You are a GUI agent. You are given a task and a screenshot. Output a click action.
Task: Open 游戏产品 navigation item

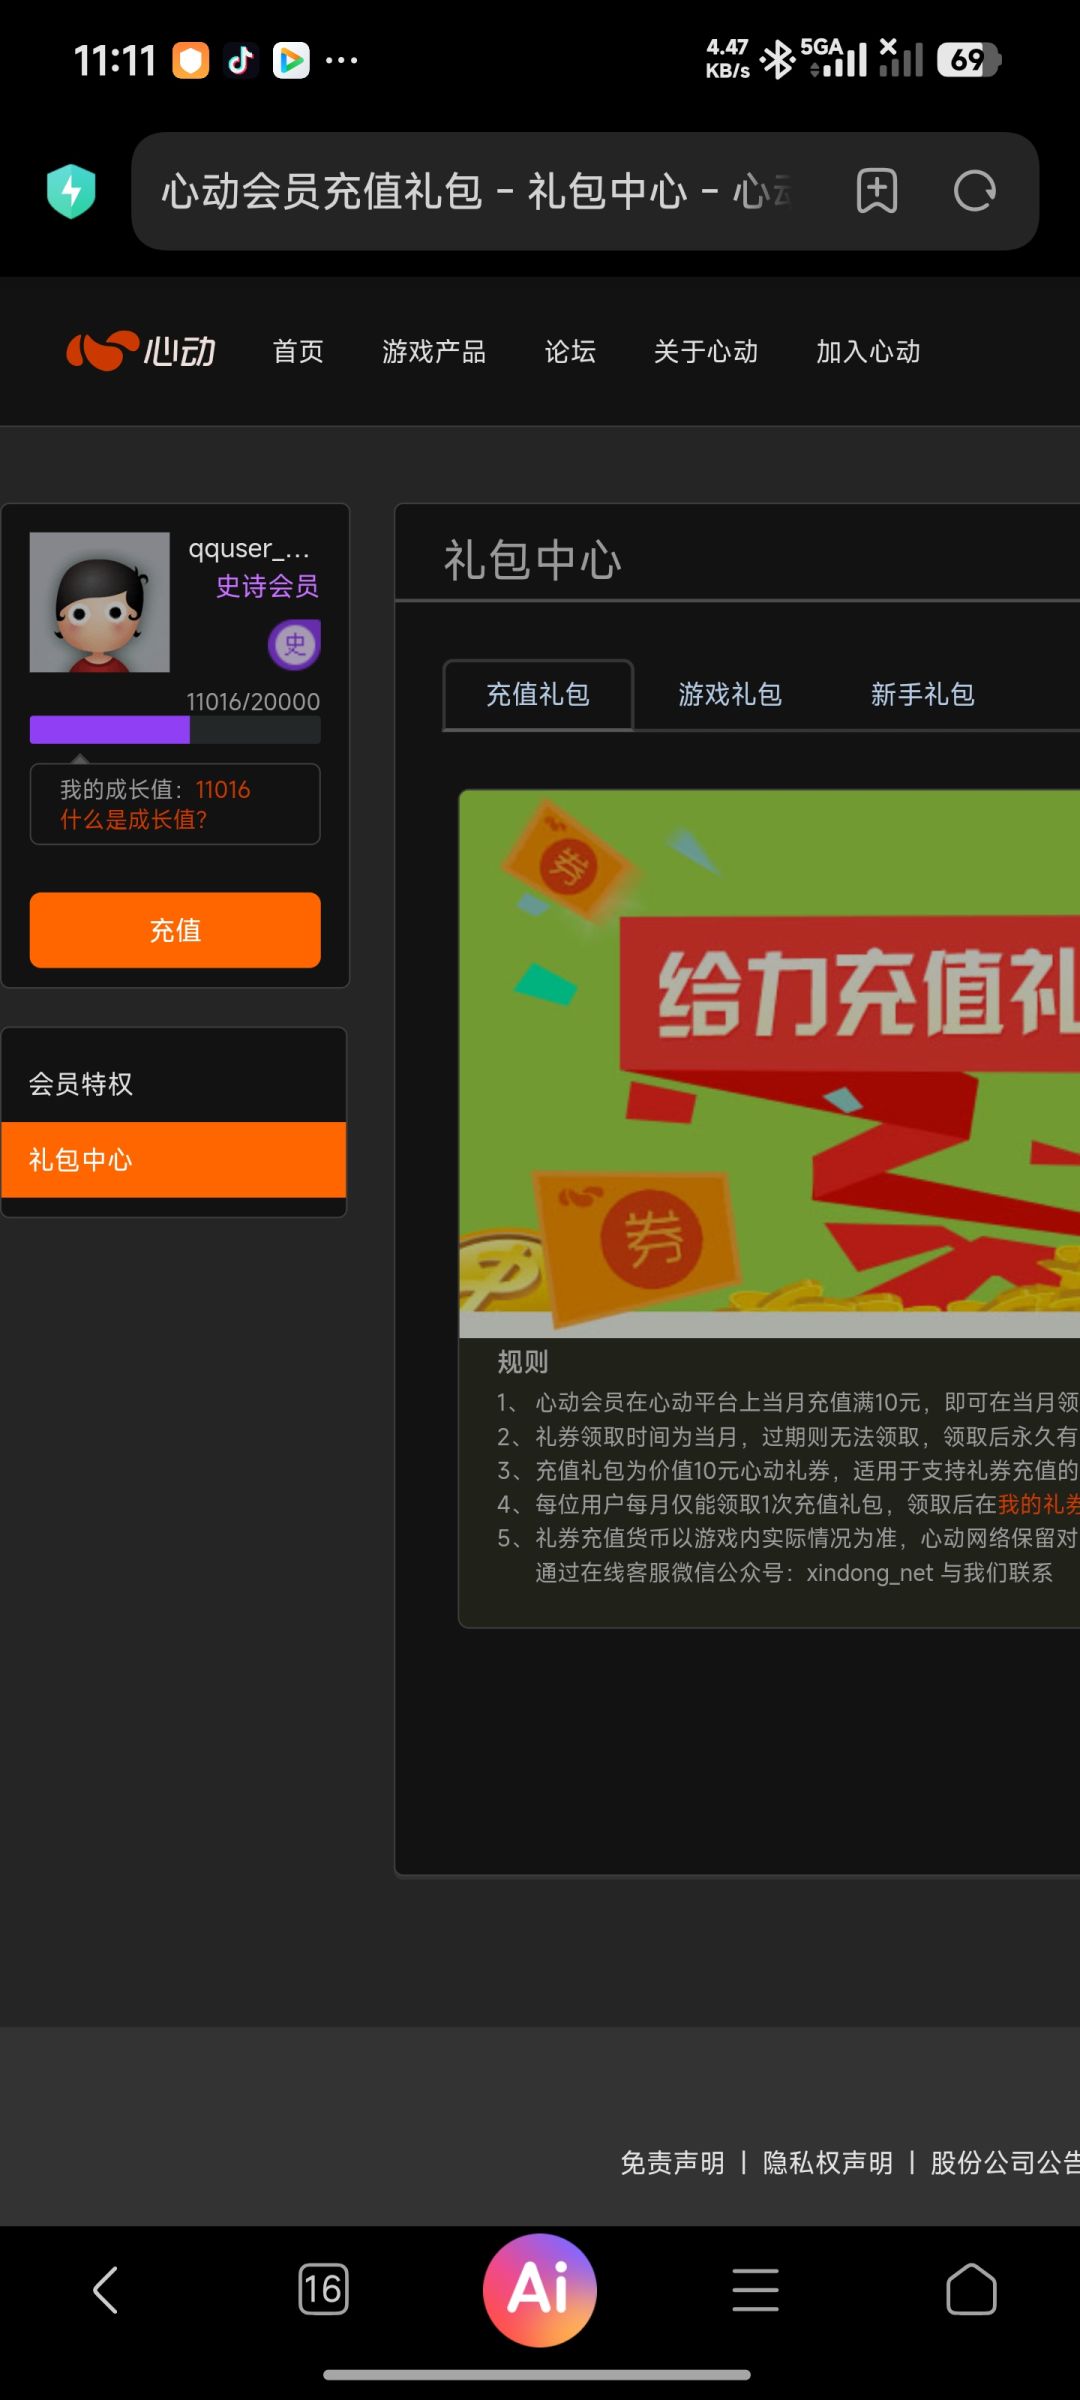[x=434, y=352]
